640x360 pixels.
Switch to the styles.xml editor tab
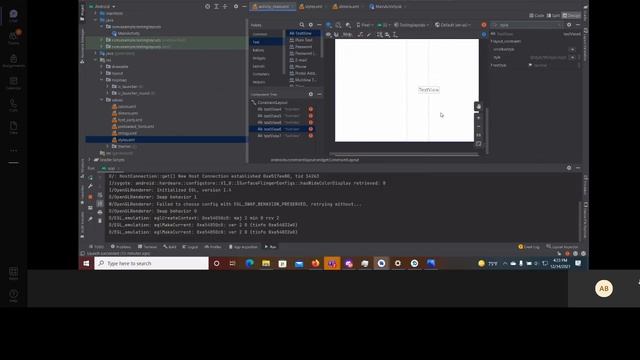click(313, 7)
